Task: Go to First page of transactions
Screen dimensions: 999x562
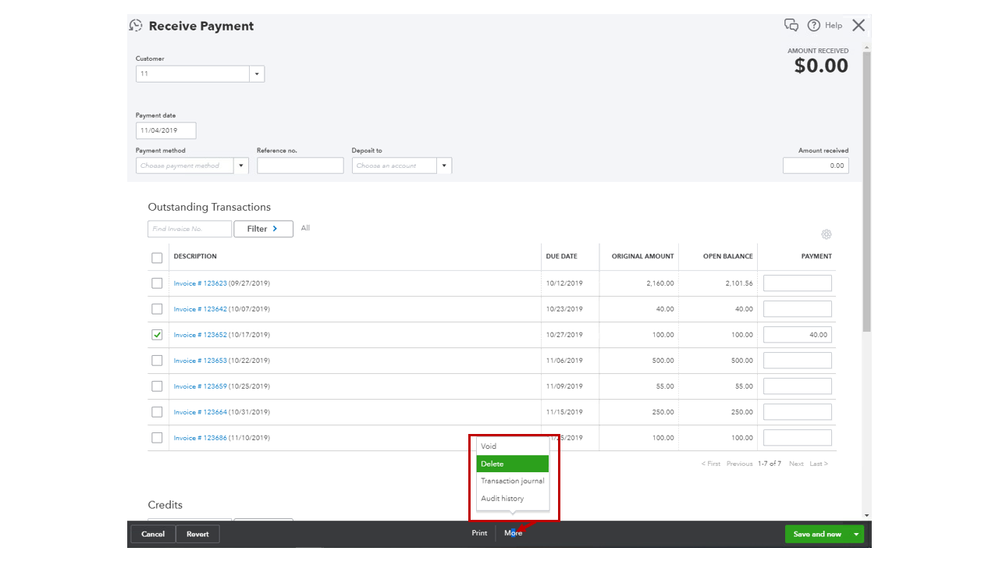Action: (x=711, y=464)
